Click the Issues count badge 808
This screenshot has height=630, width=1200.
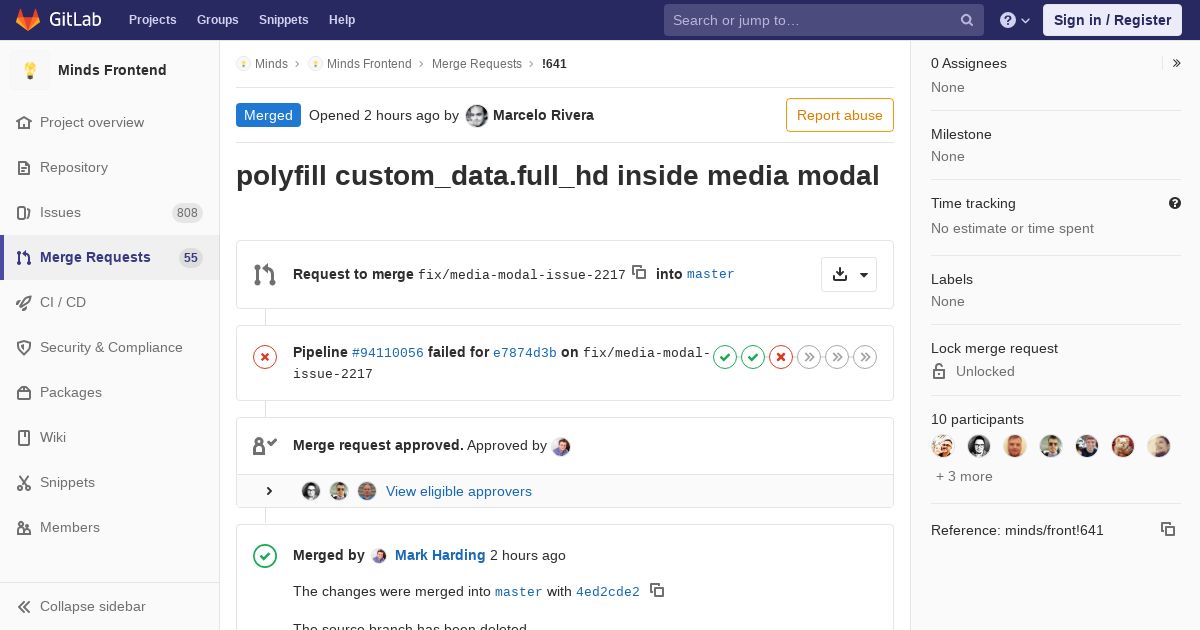187,212
